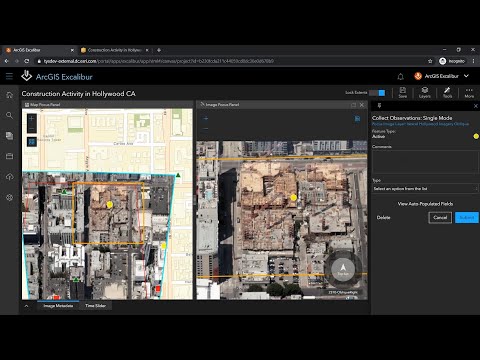Select the Construction Activity browser tab

coord(114,50)
